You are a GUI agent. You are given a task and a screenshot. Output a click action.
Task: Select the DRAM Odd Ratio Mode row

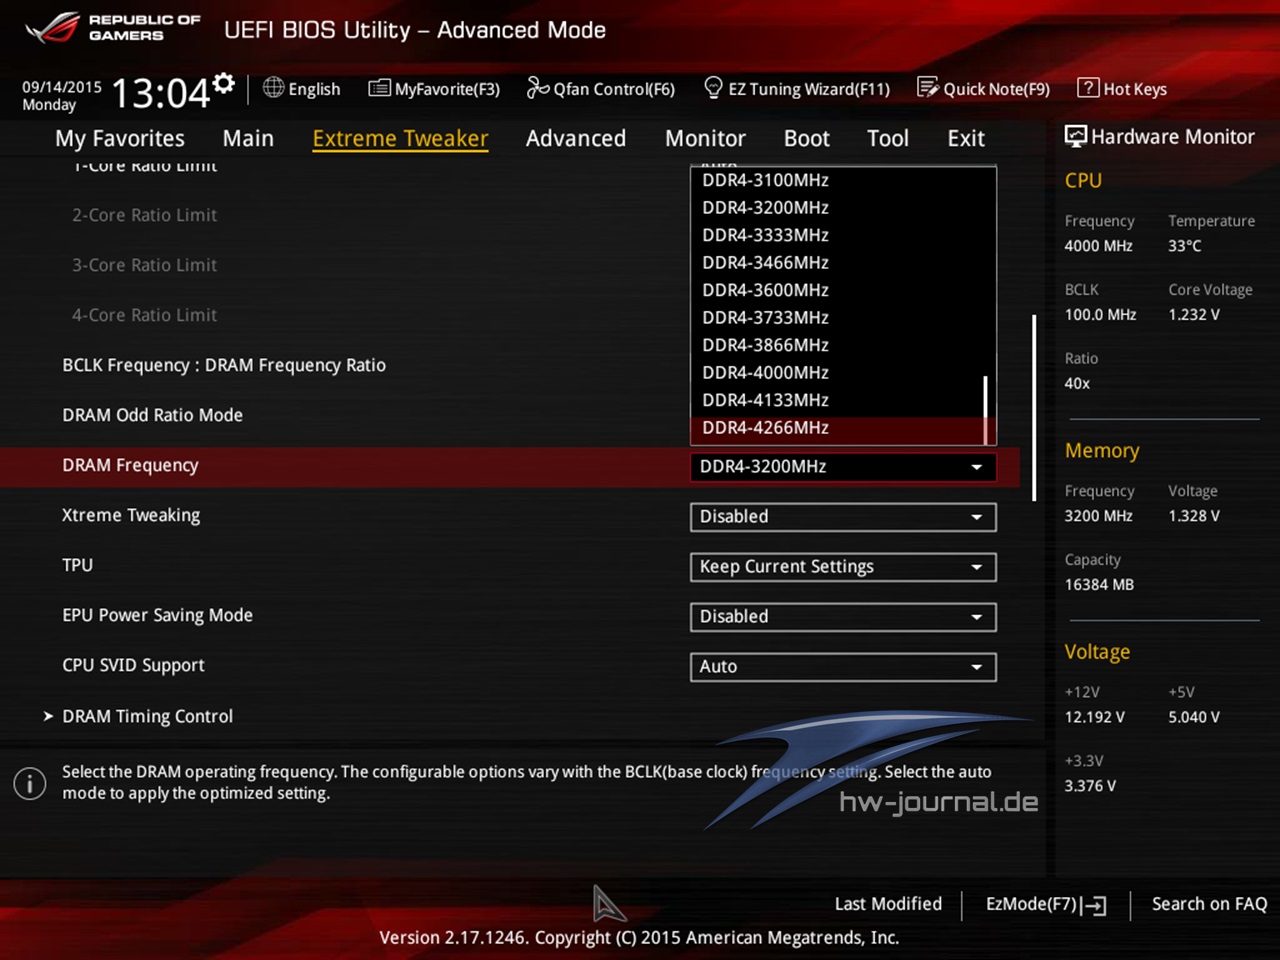152,415
